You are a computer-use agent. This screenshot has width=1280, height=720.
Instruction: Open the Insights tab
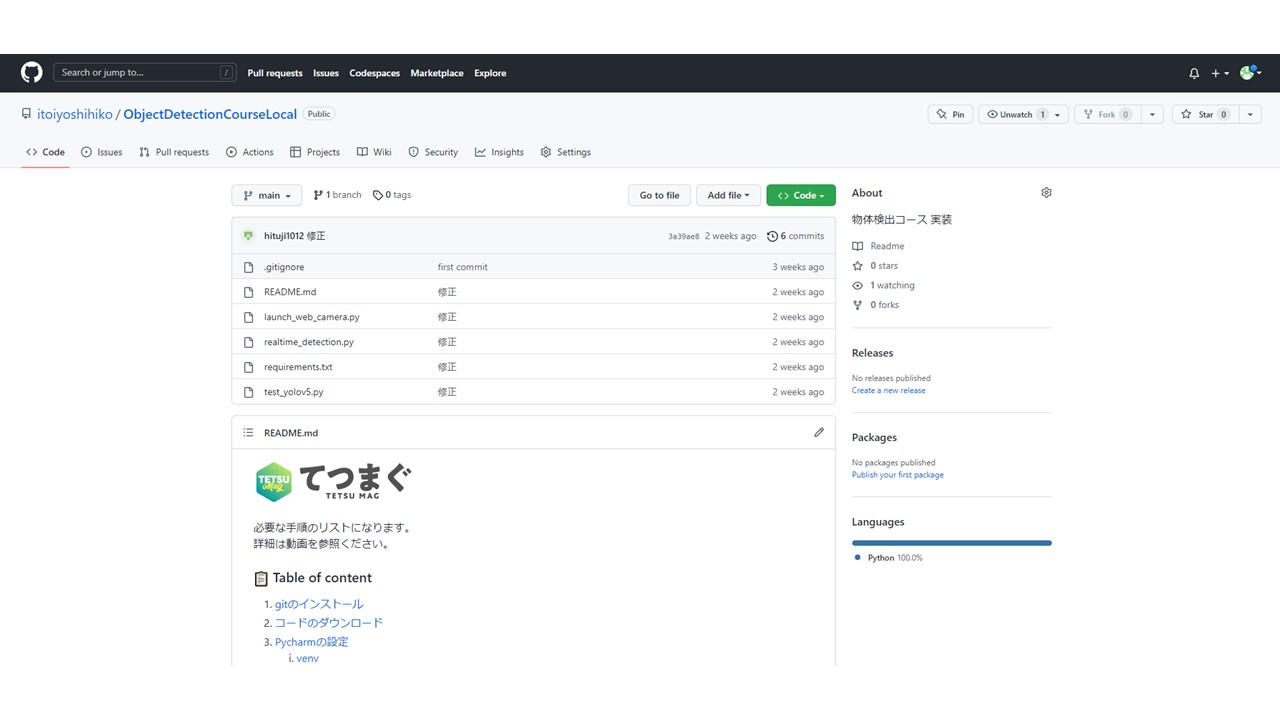(499, 152)
